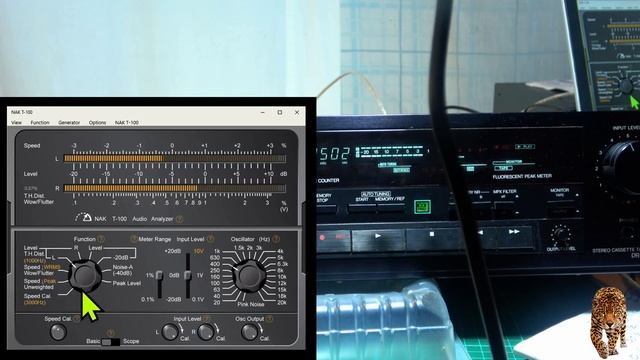640x360 pixels.
Task: Select Pink Noise on the oscillator dial
Action: [251, 304]
